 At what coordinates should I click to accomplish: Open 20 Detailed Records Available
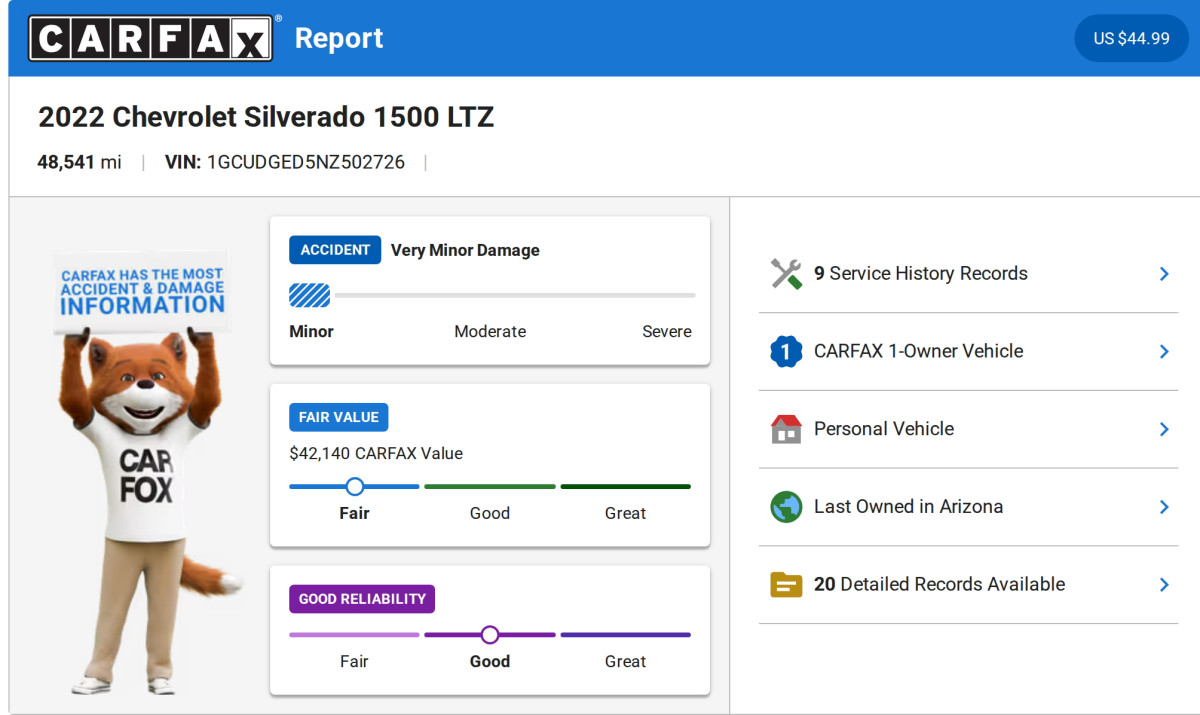(x=968, y=584)
